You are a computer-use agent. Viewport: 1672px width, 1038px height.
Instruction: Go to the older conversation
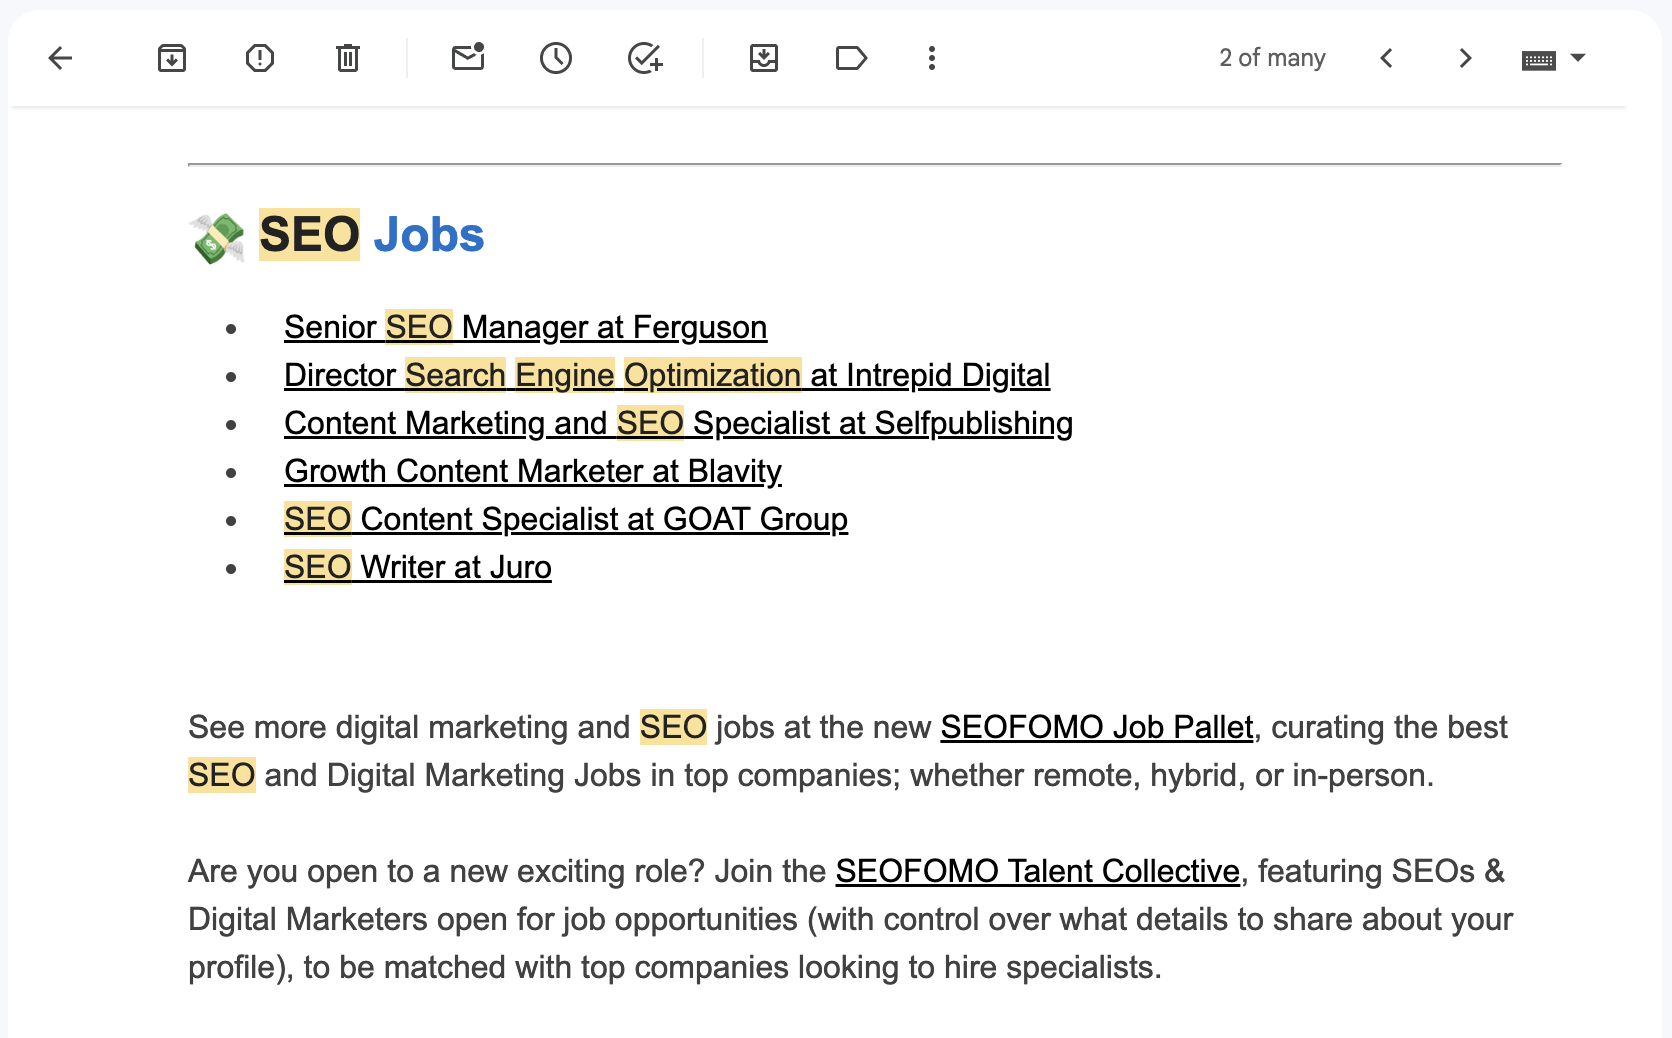[x=1464, y=58]
